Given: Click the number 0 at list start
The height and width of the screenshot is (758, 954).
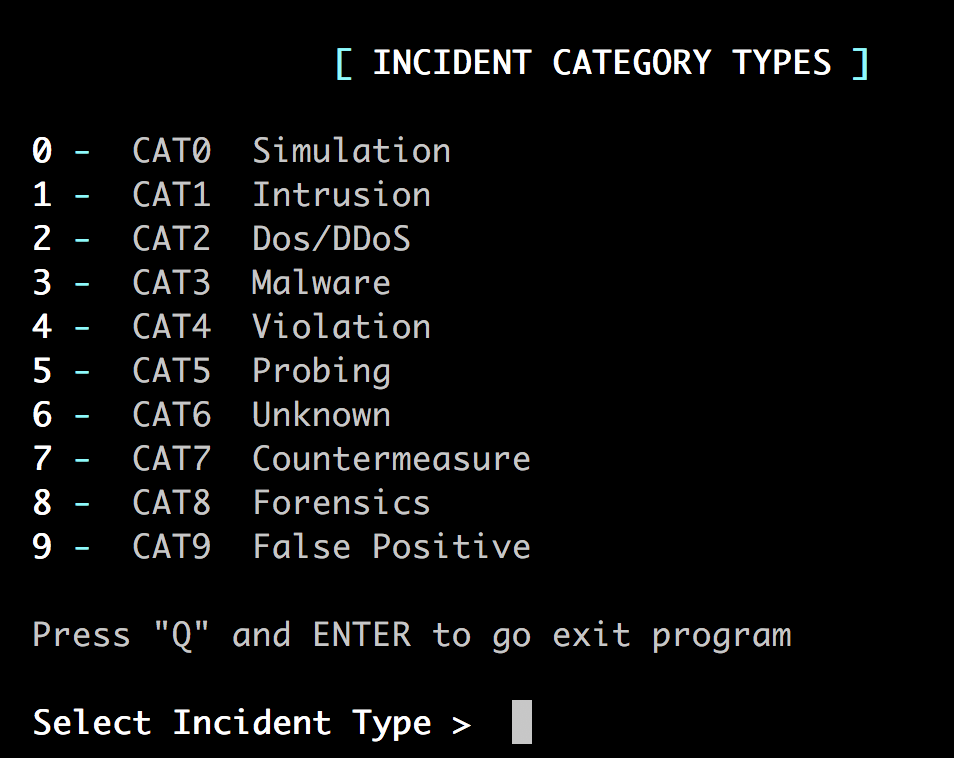Looking at the screenshot, I should point(42,150).
